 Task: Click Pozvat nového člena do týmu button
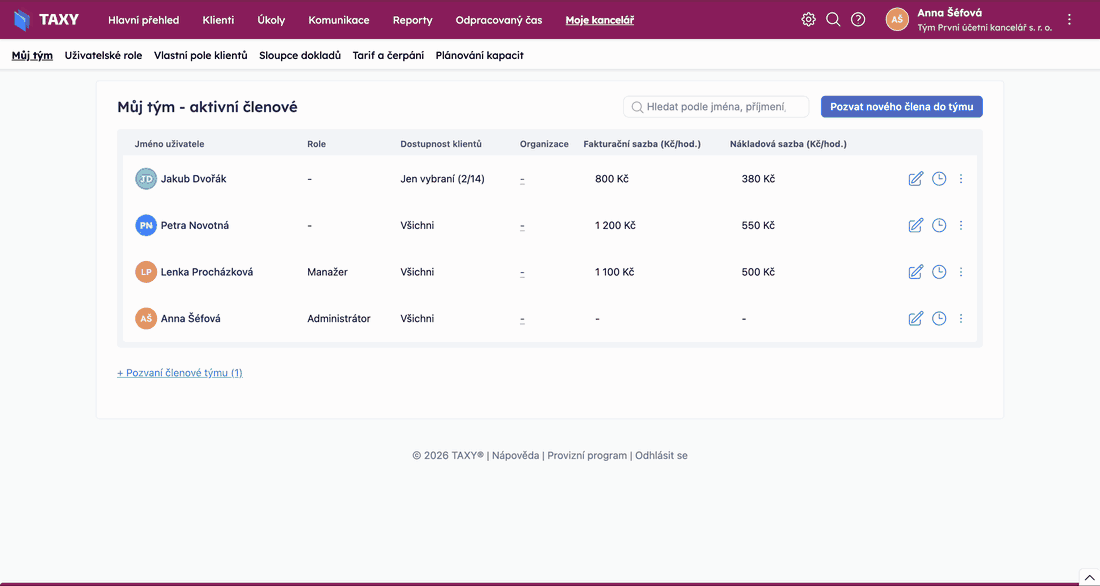[901, 107]
